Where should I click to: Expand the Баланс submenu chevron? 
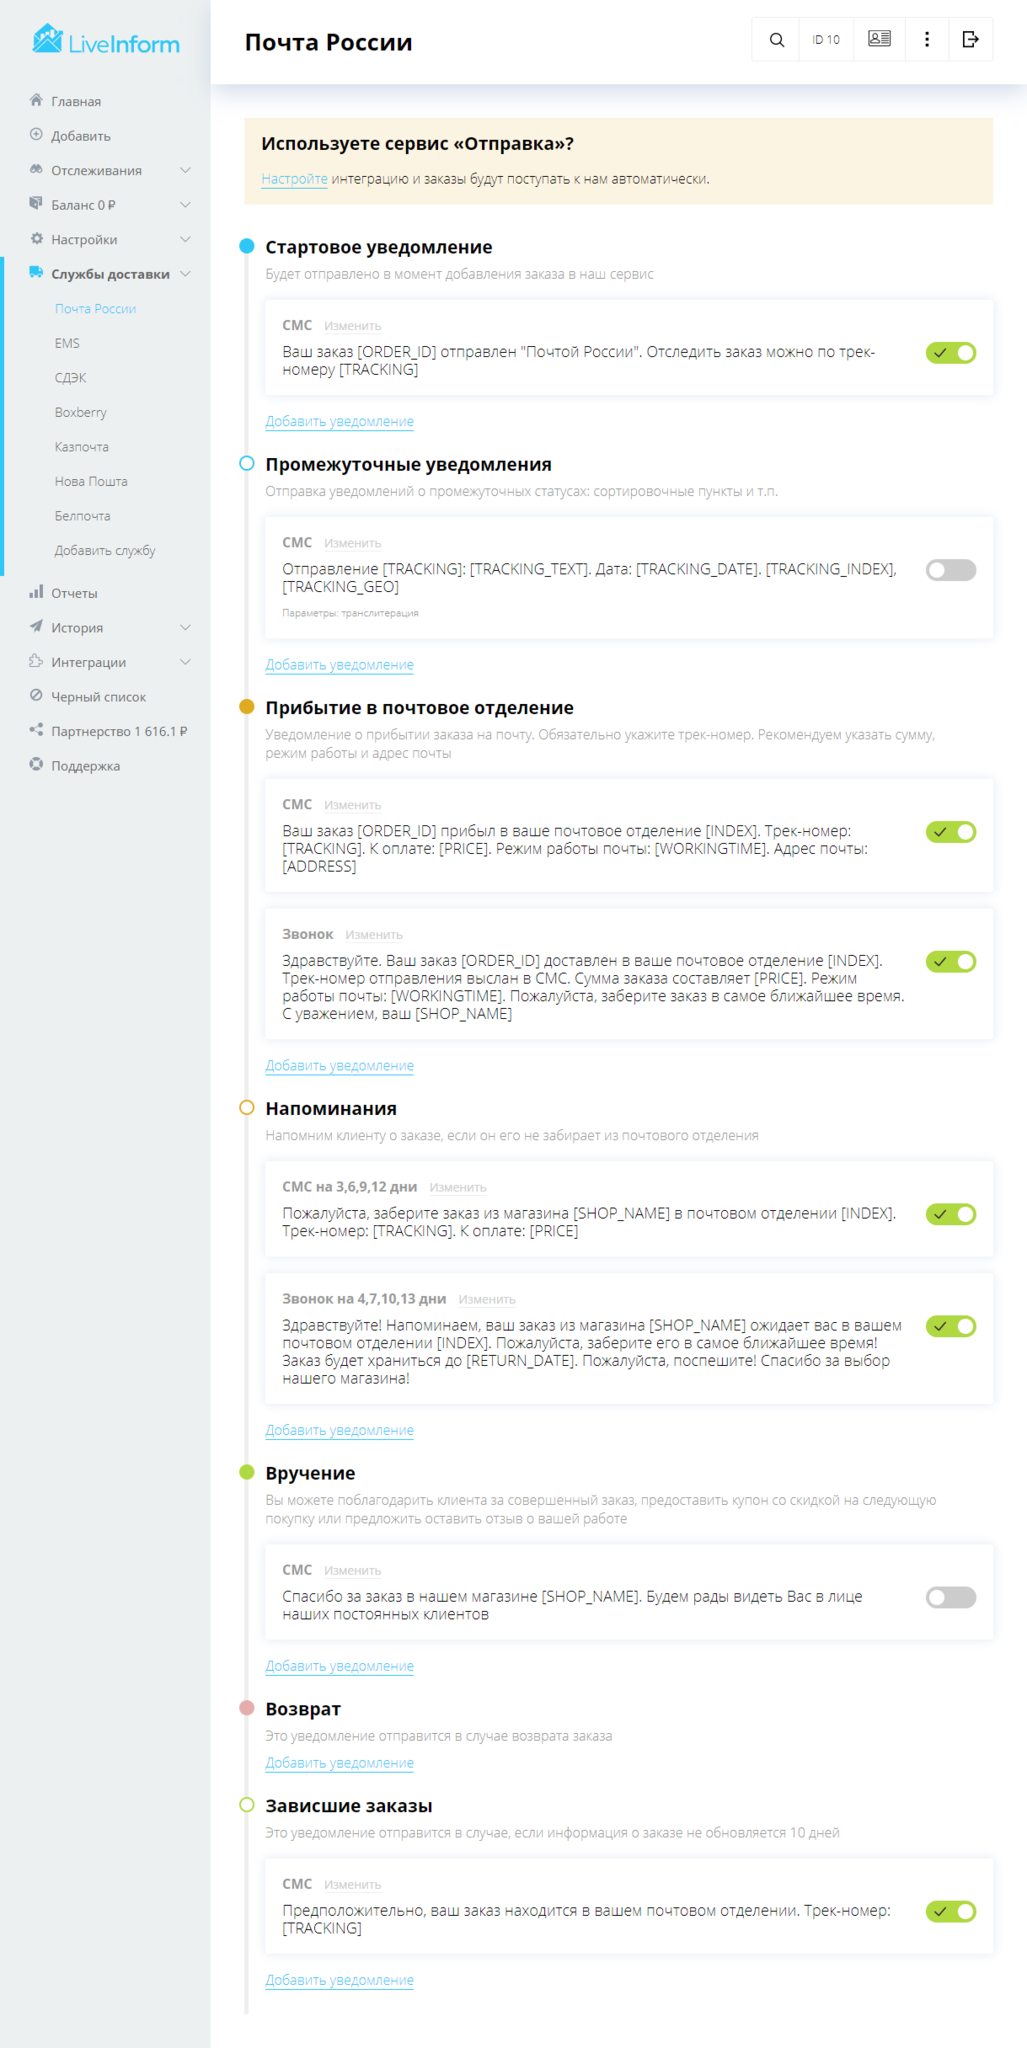185,205
